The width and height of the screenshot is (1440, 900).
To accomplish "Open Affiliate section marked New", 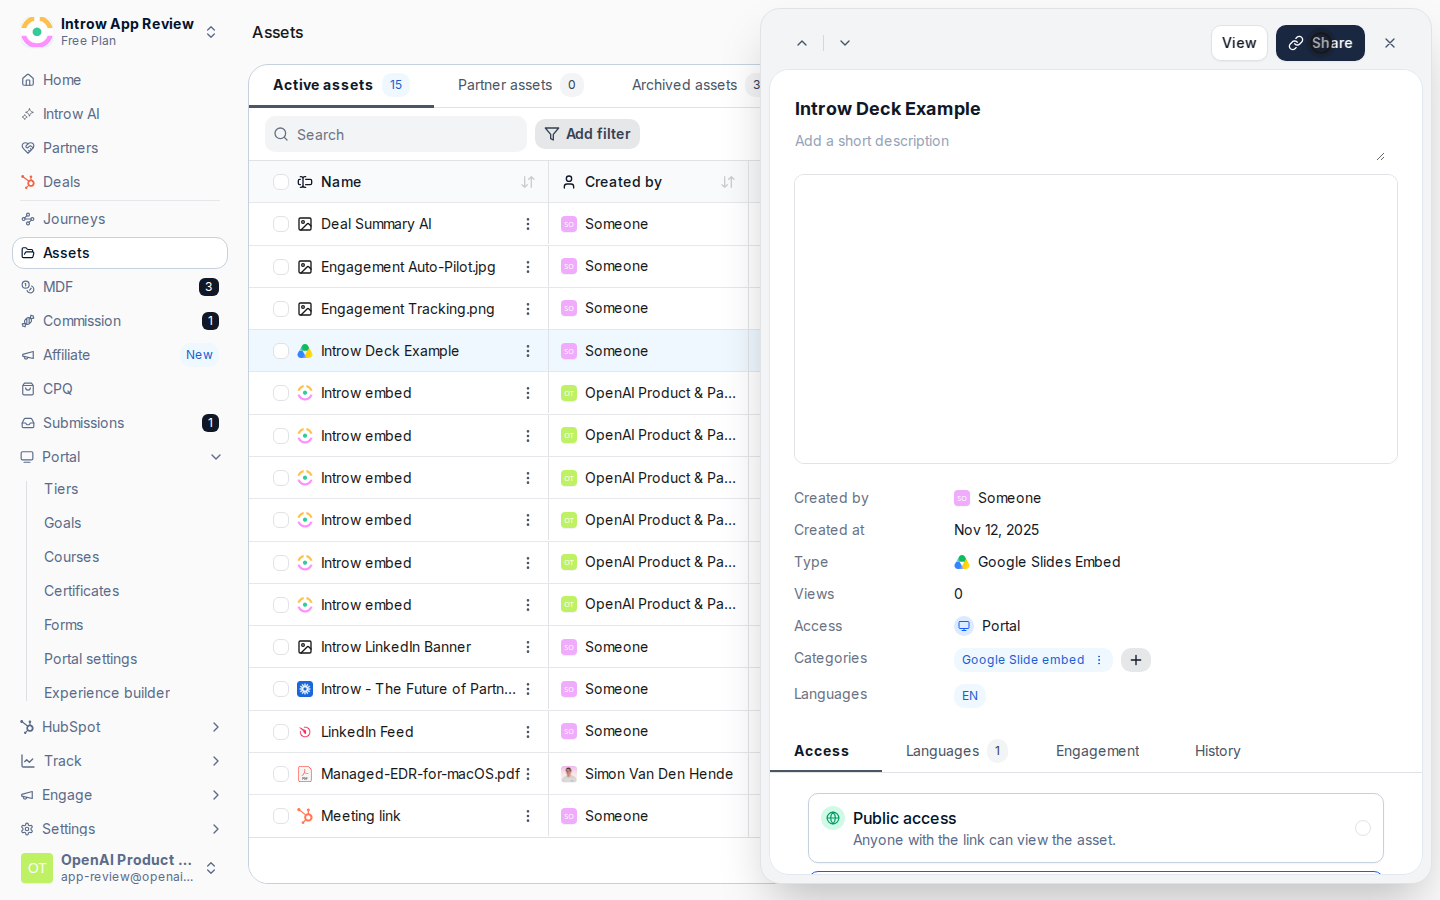I will pyautogui.click(x=120, y=355).
